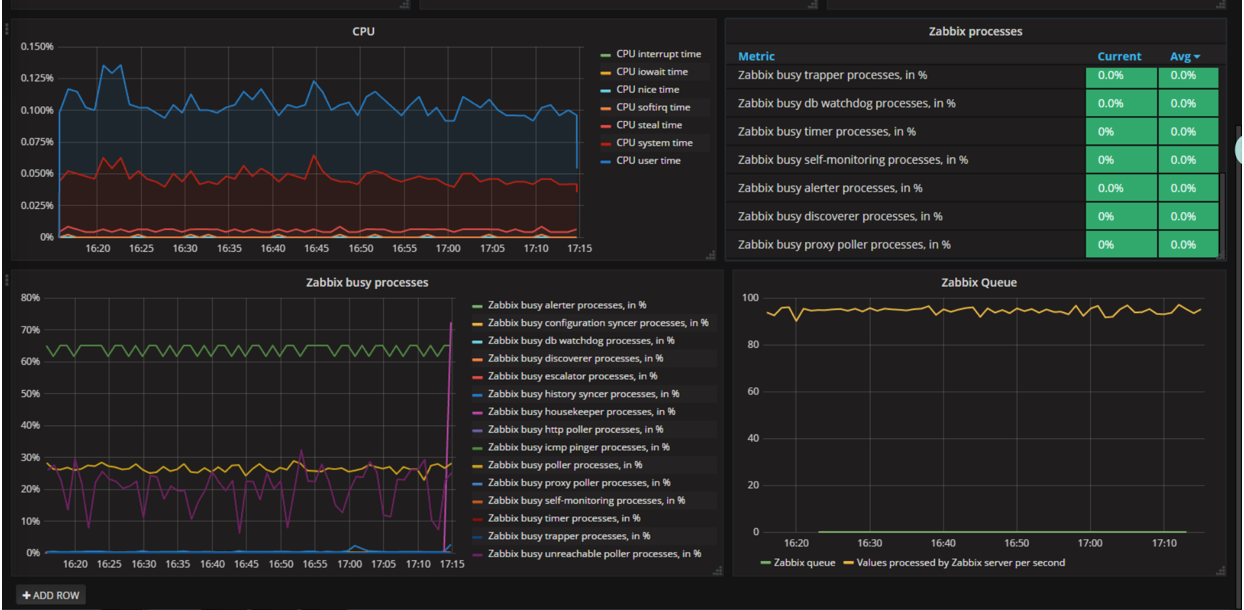Open color picker for CPU system time swatch
The width and height of the screenshot is (1244, 610).
tap(605, 144)
